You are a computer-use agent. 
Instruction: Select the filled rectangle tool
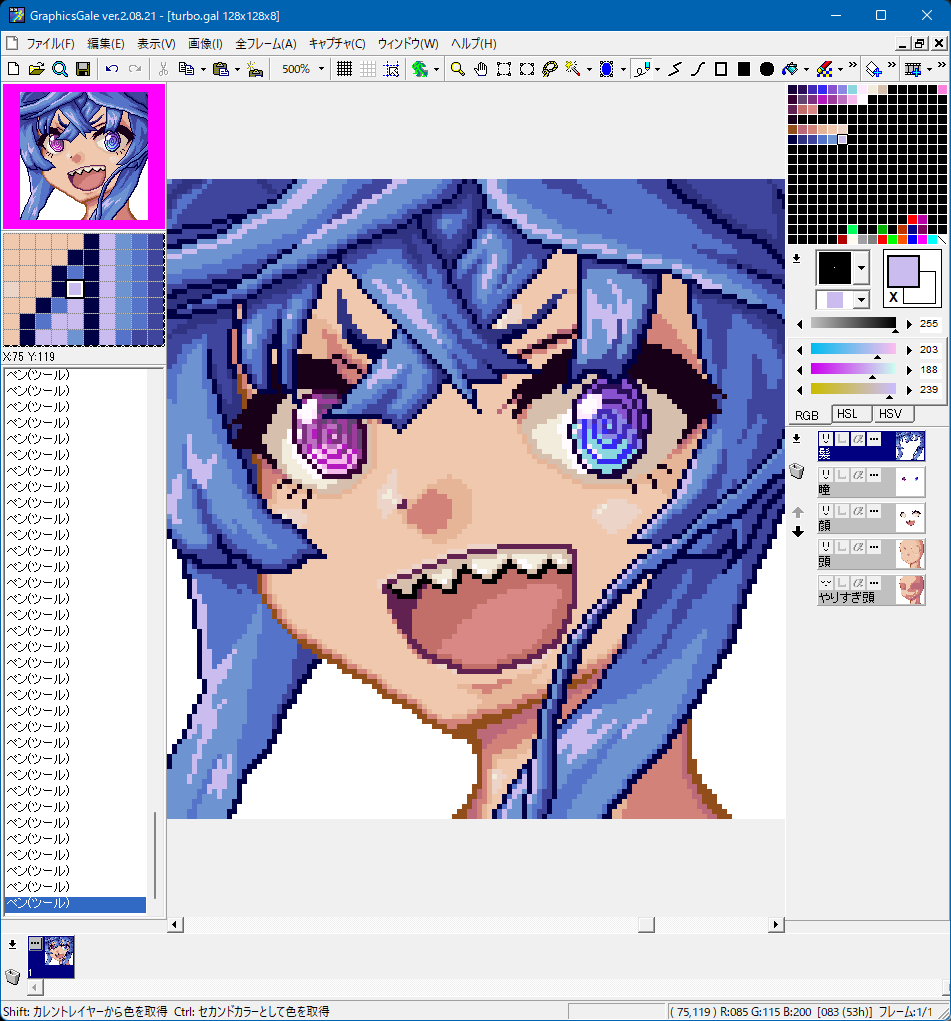(744, 69)
